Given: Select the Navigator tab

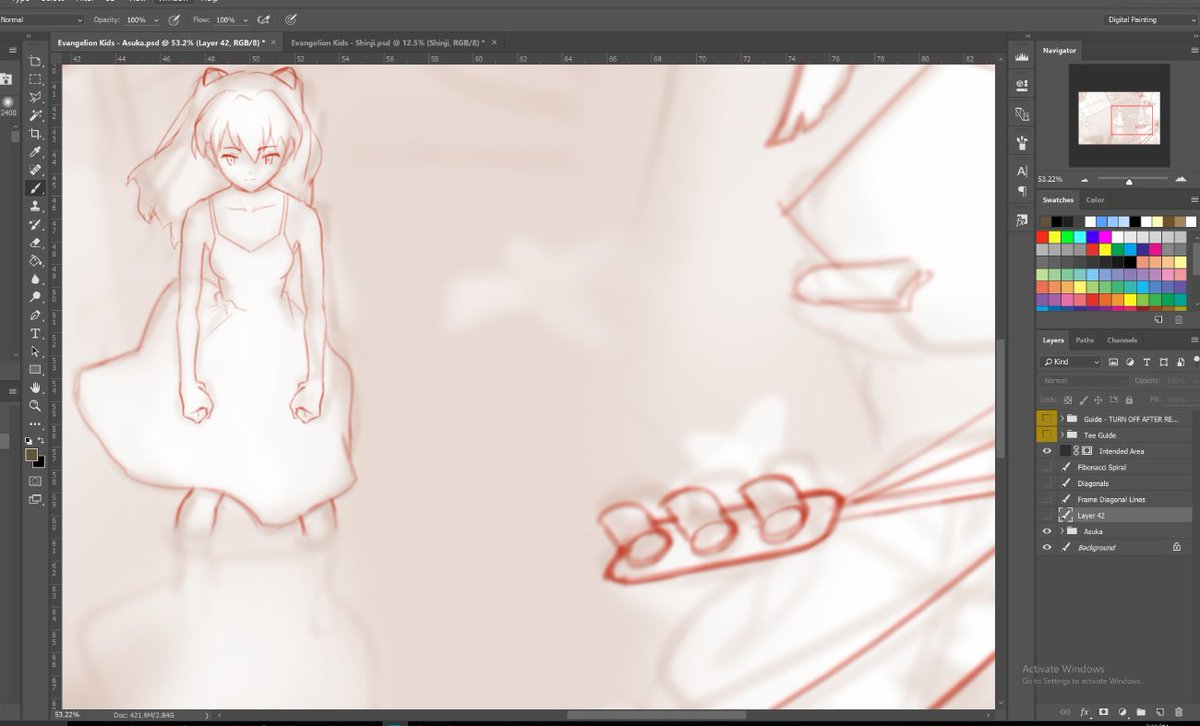Looking at the screenshot, I should click(1059, 50).
